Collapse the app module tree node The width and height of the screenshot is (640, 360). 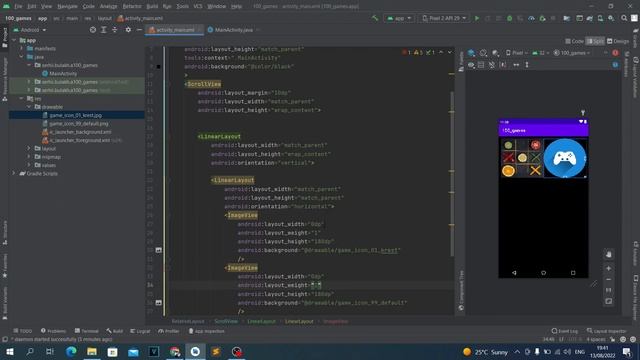pos(14,40)
